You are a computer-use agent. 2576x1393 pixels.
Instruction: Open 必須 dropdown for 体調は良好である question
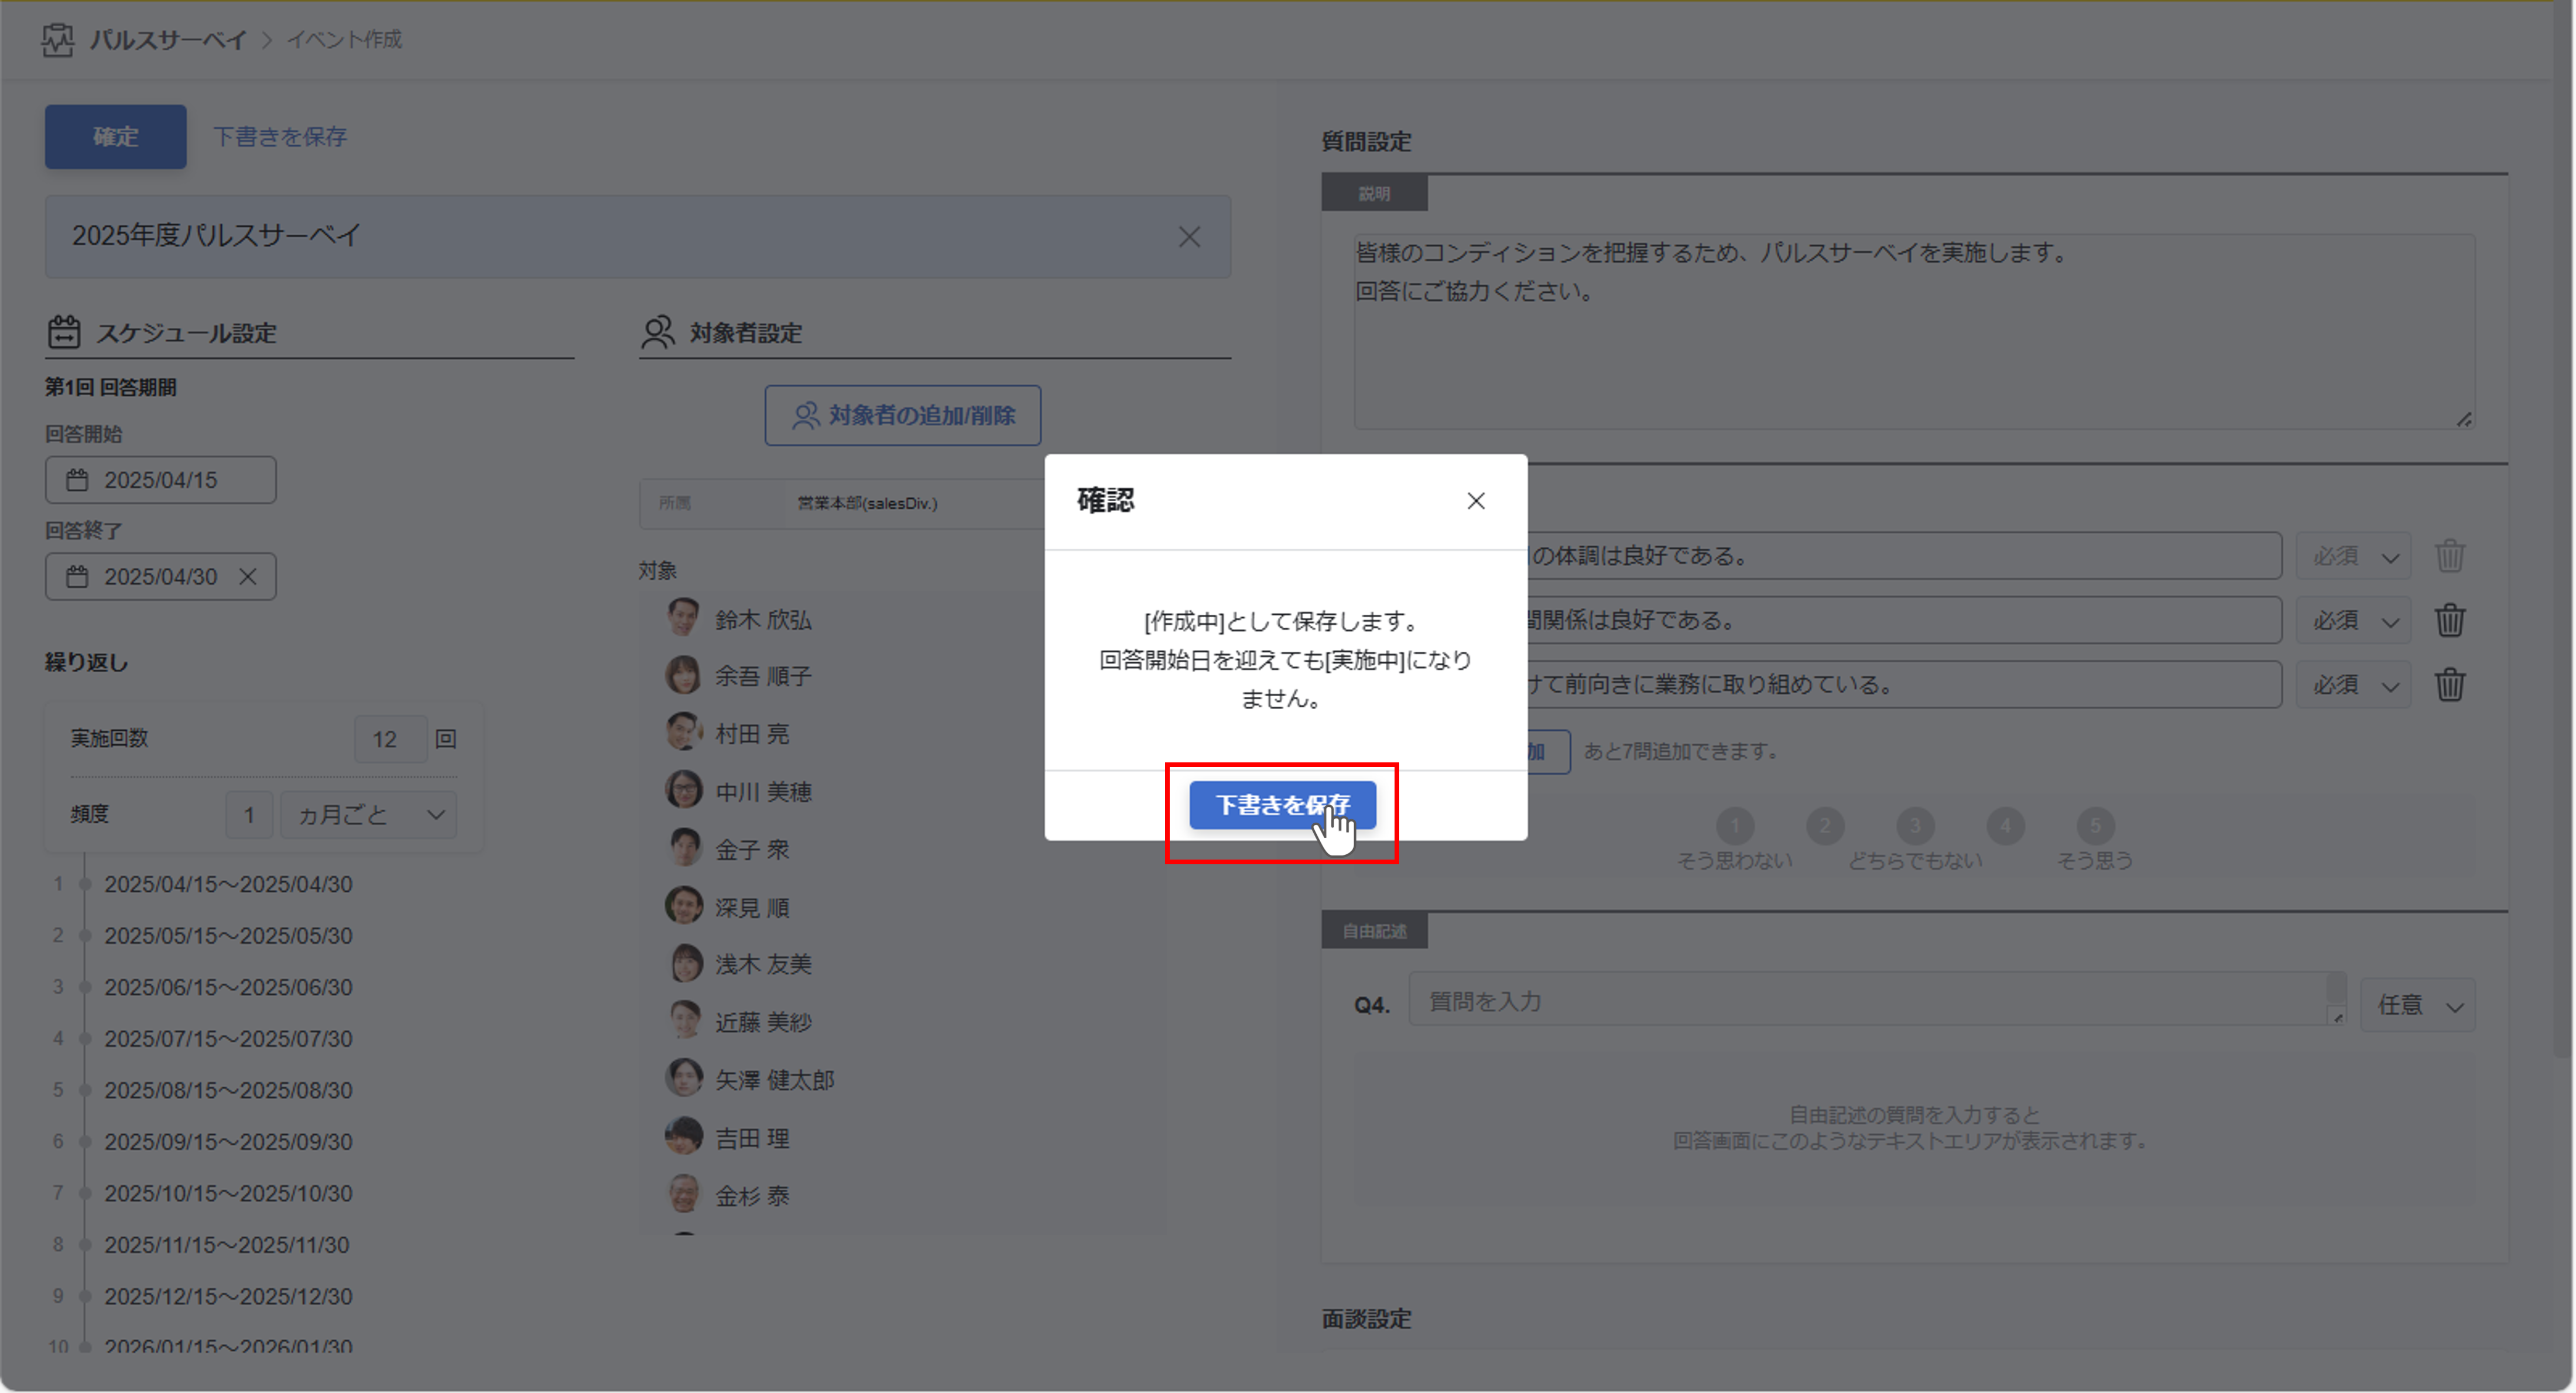pyautogui.click(x=2353, y=556)
